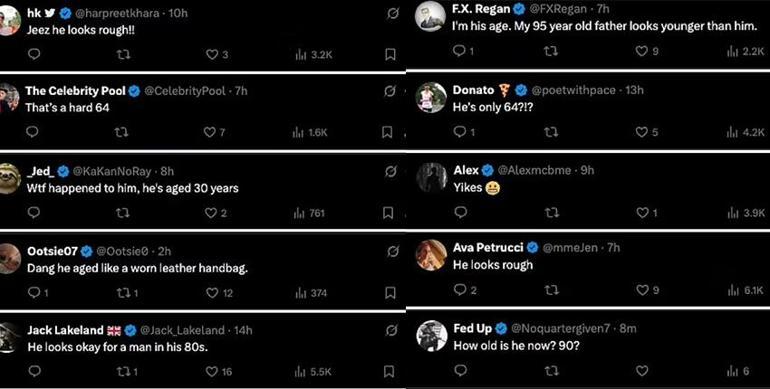The width and height of the screenshot is (770, 389).
Task: Open the @CelebrityPool profile handle
Action: click(185, 91)
